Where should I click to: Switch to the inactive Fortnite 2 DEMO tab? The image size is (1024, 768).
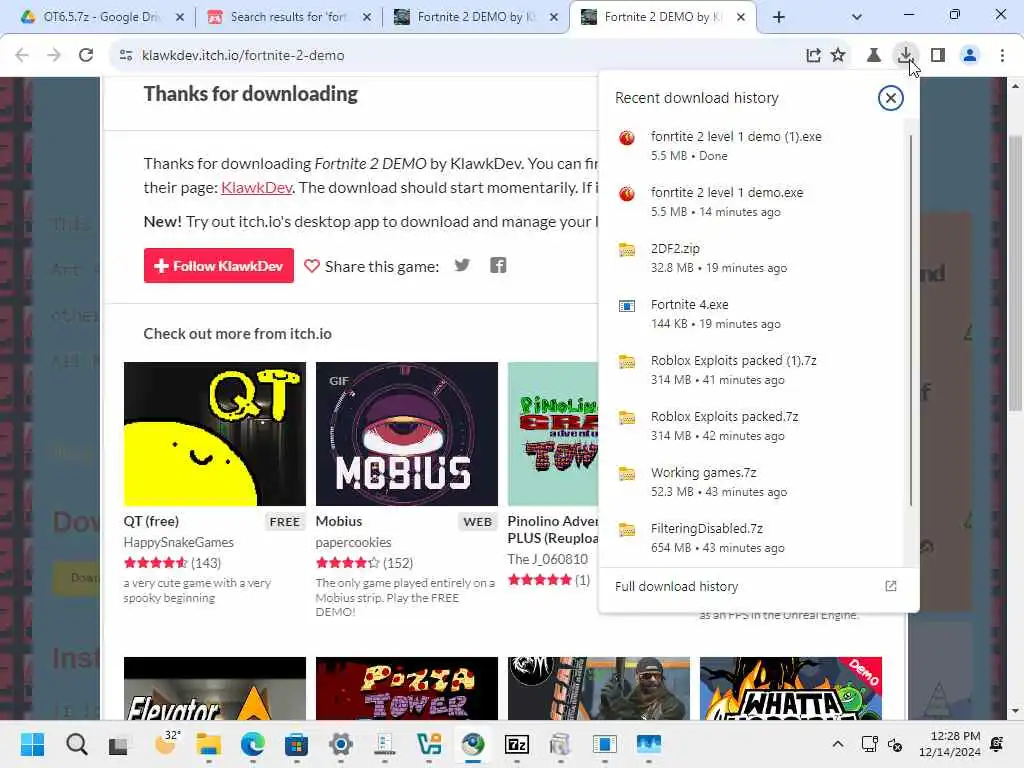475,17
